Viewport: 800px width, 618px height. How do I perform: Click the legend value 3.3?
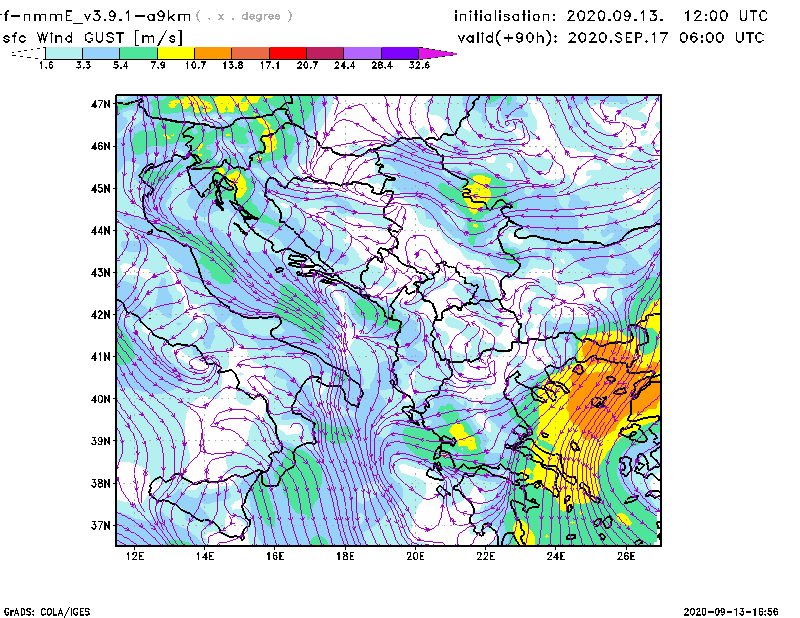point(83,65)
